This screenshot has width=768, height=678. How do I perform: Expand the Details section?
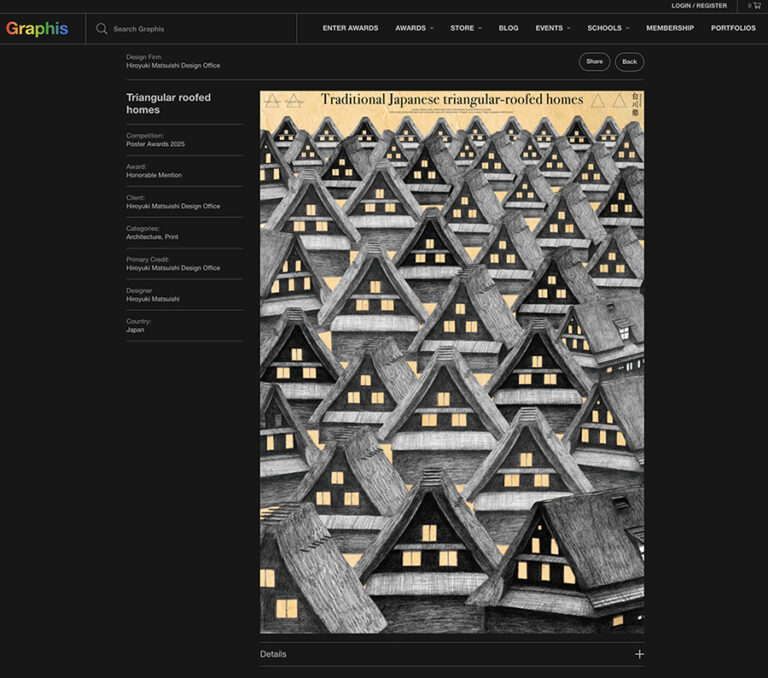452,654
